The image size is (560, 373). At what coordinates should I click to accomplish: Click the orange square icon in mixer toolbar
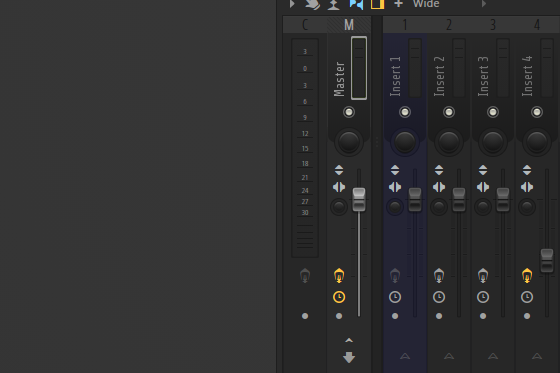(378, 4)
